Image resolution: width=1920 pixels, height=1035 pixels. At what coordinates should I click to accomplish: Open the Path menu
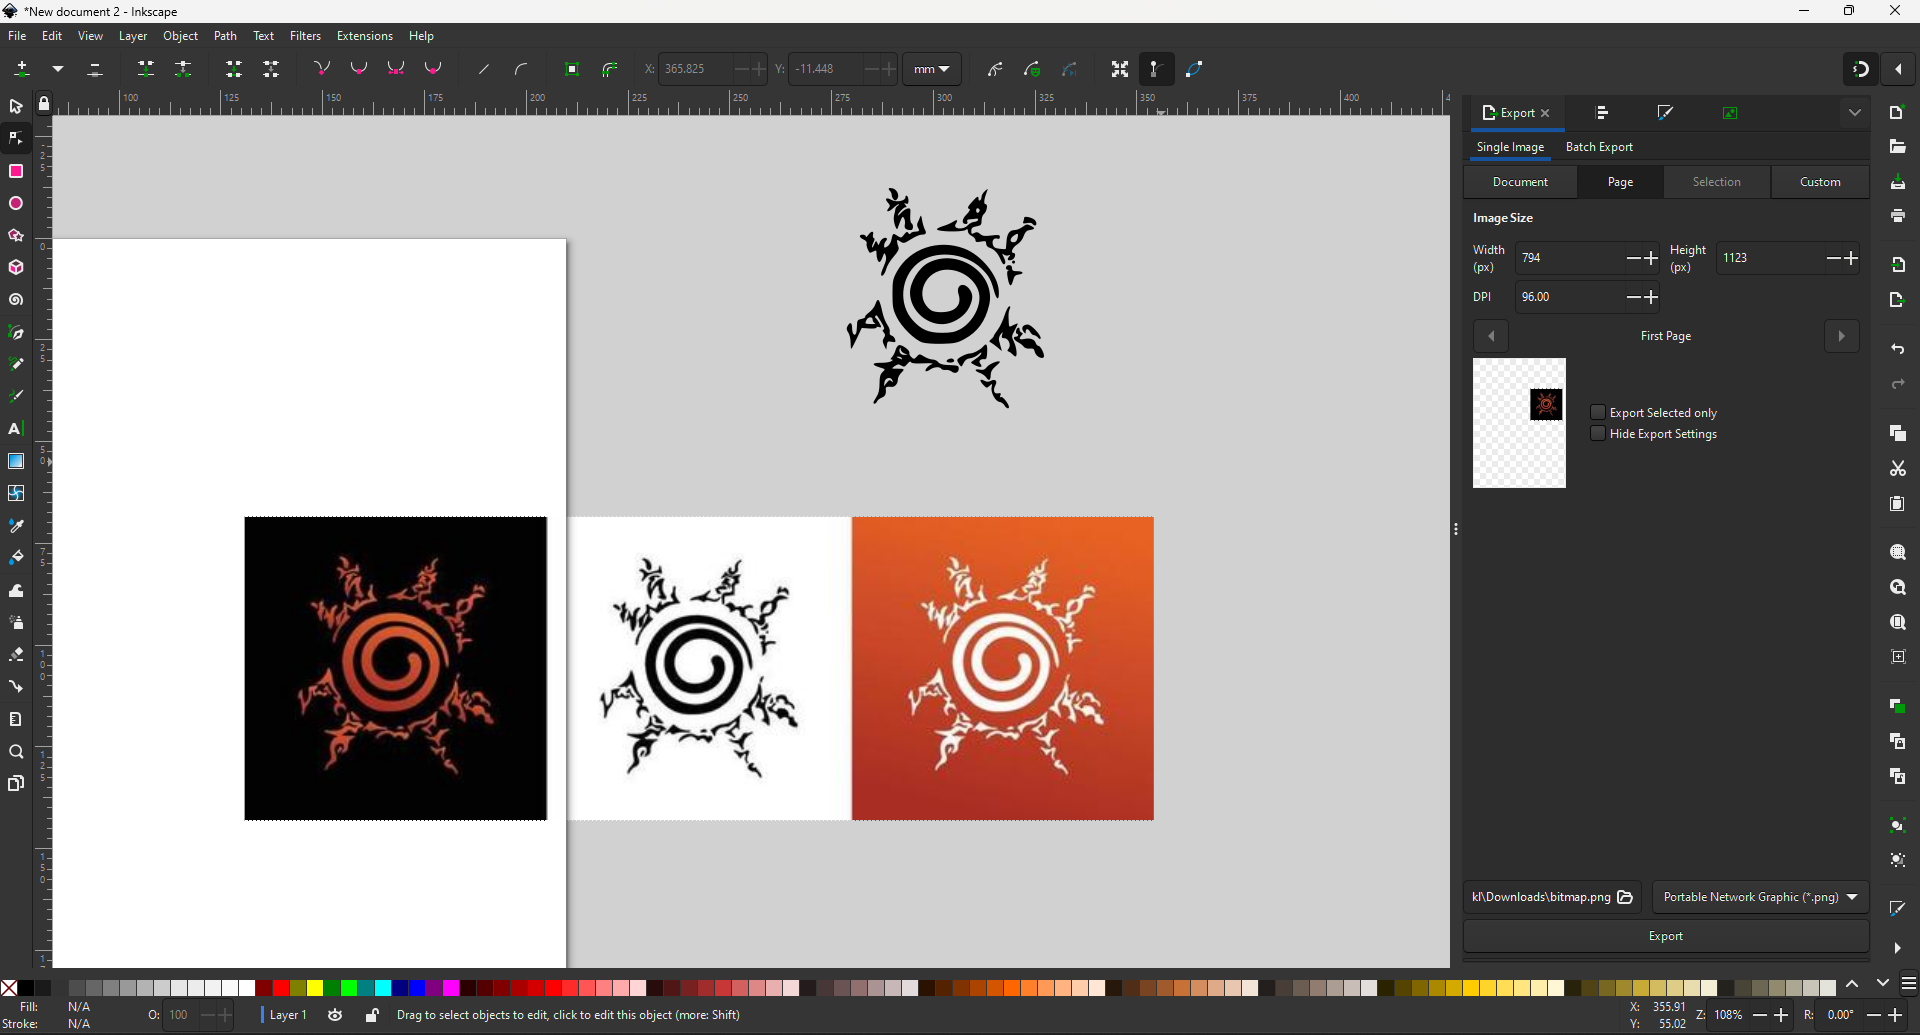click(225, 36)
